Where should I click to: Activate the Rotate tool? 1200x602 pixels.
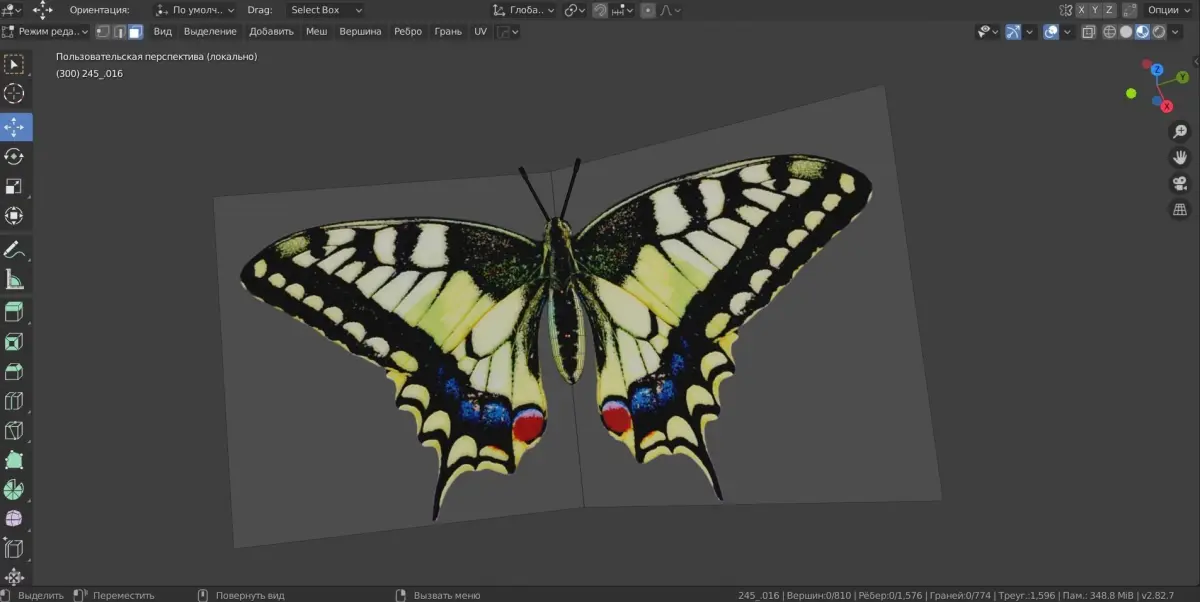point(15,156)
